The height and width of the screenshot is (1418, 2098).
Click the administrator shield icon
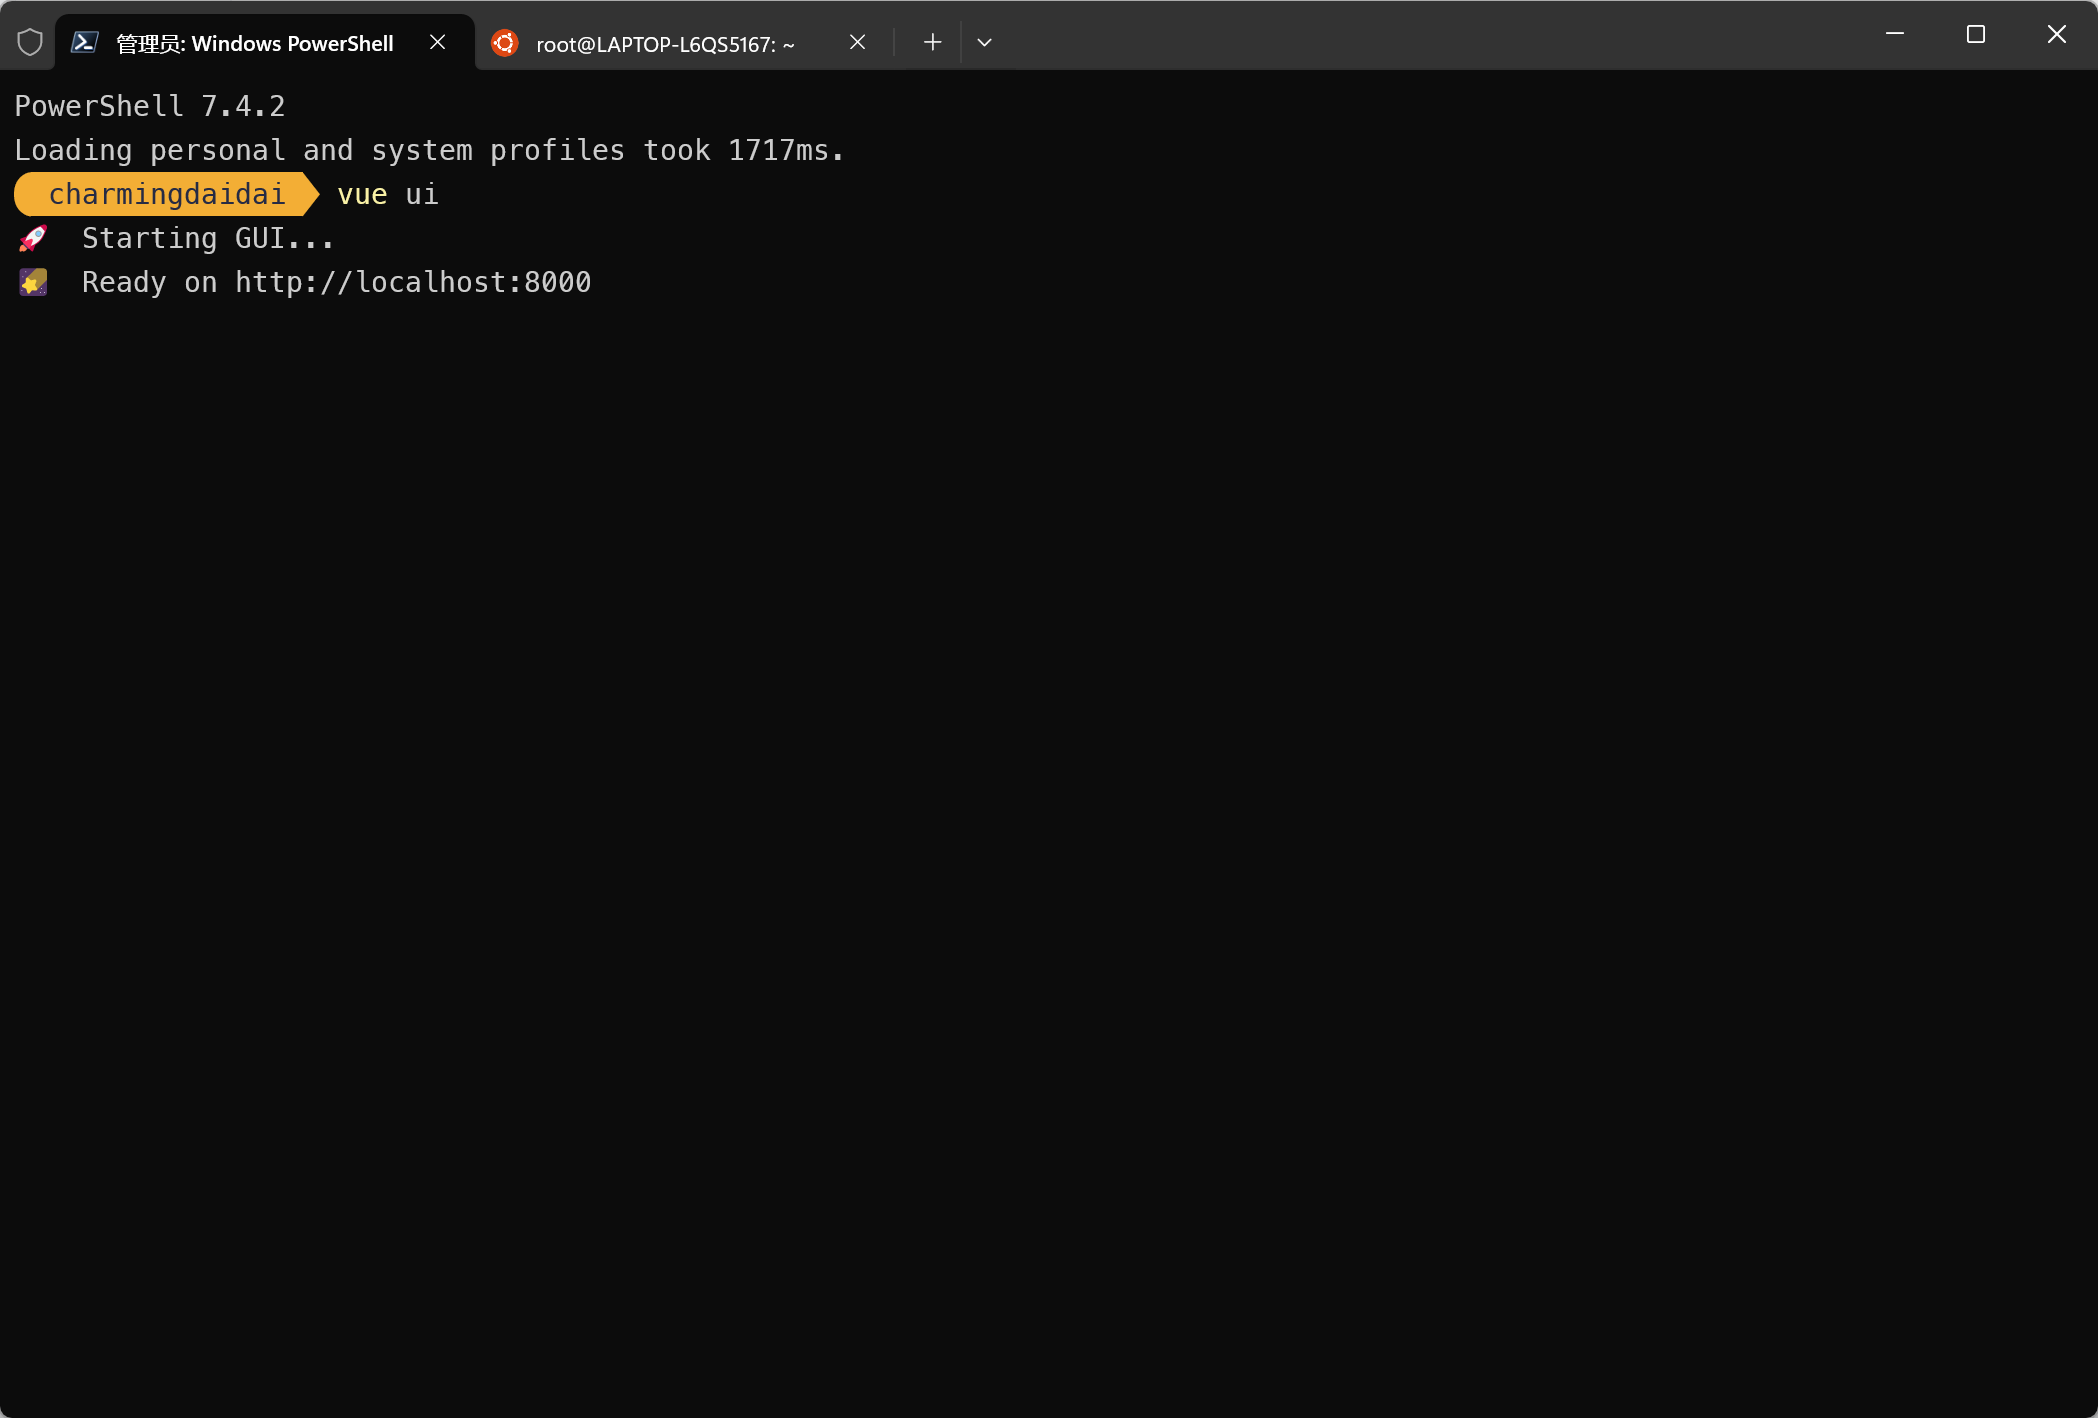(x=30, y=42)
